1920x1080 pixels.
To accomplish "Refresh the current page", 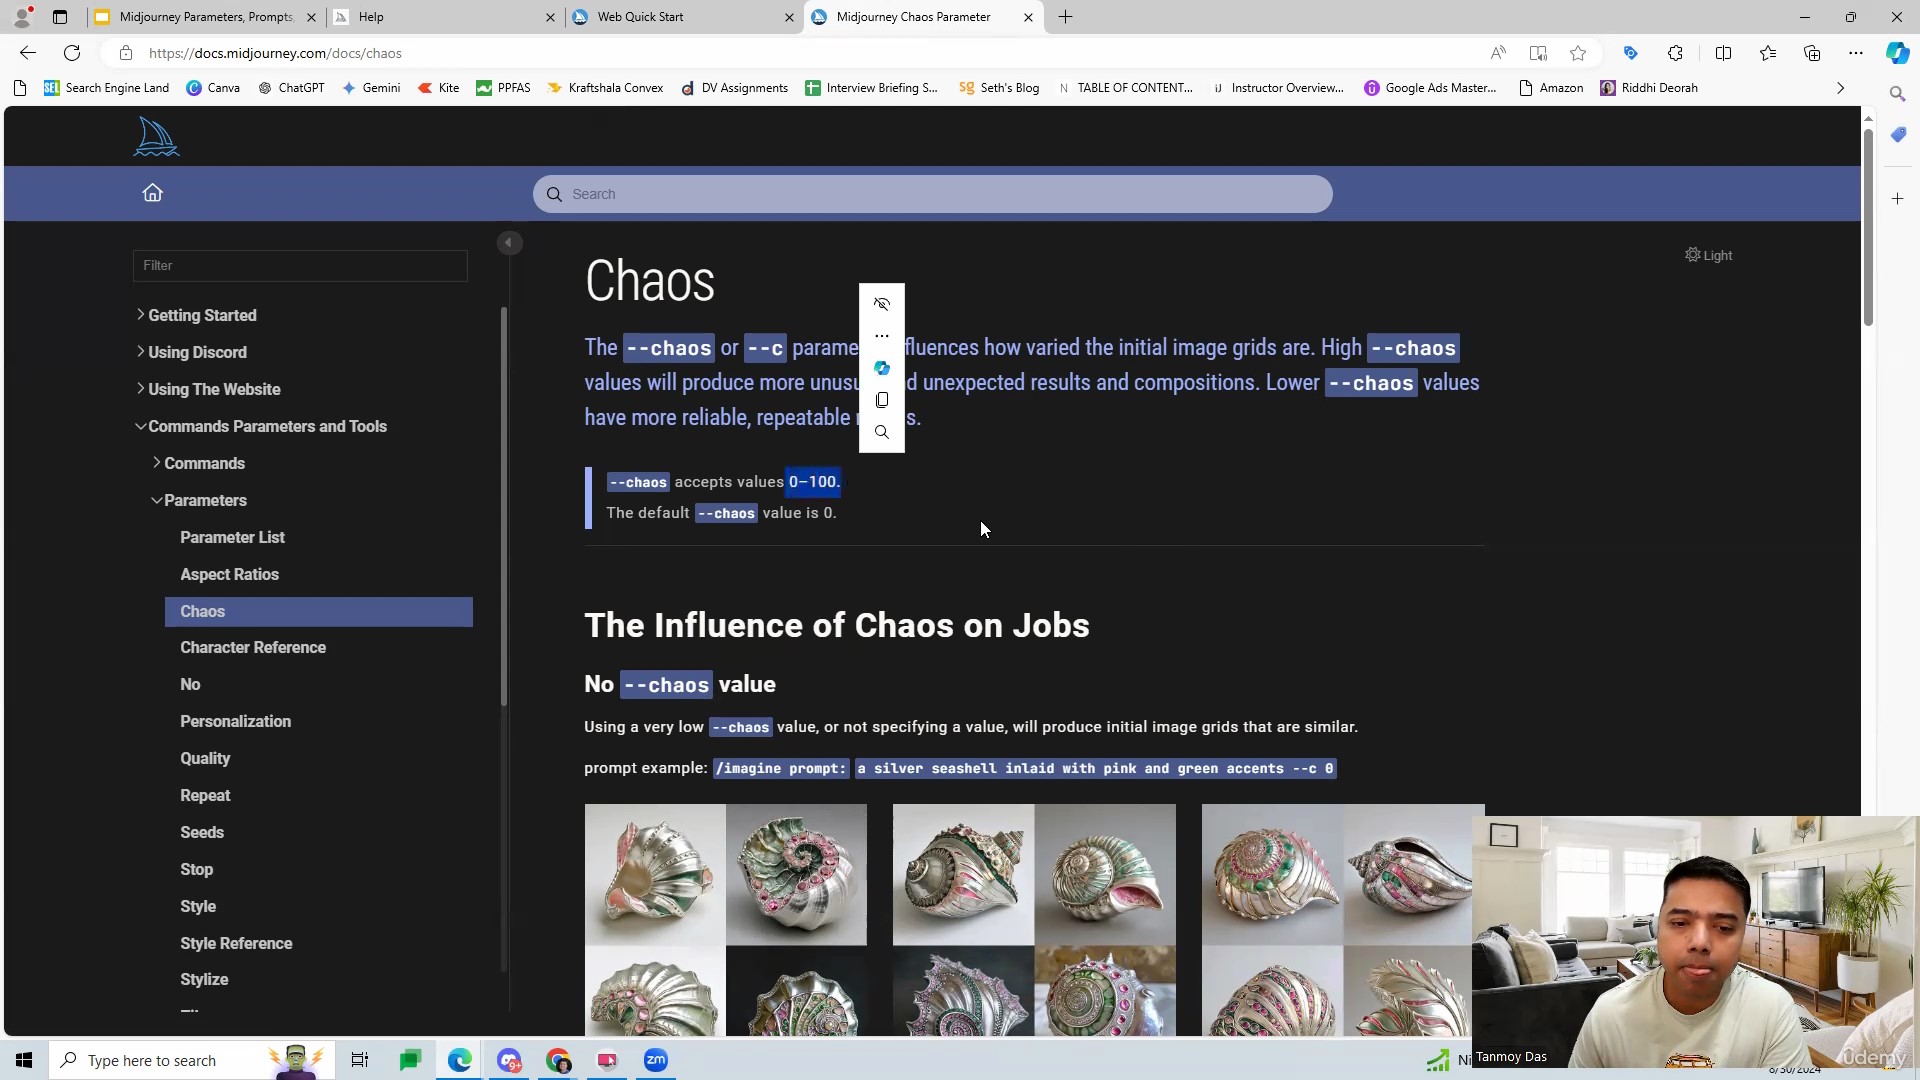I will coord(72,53).
